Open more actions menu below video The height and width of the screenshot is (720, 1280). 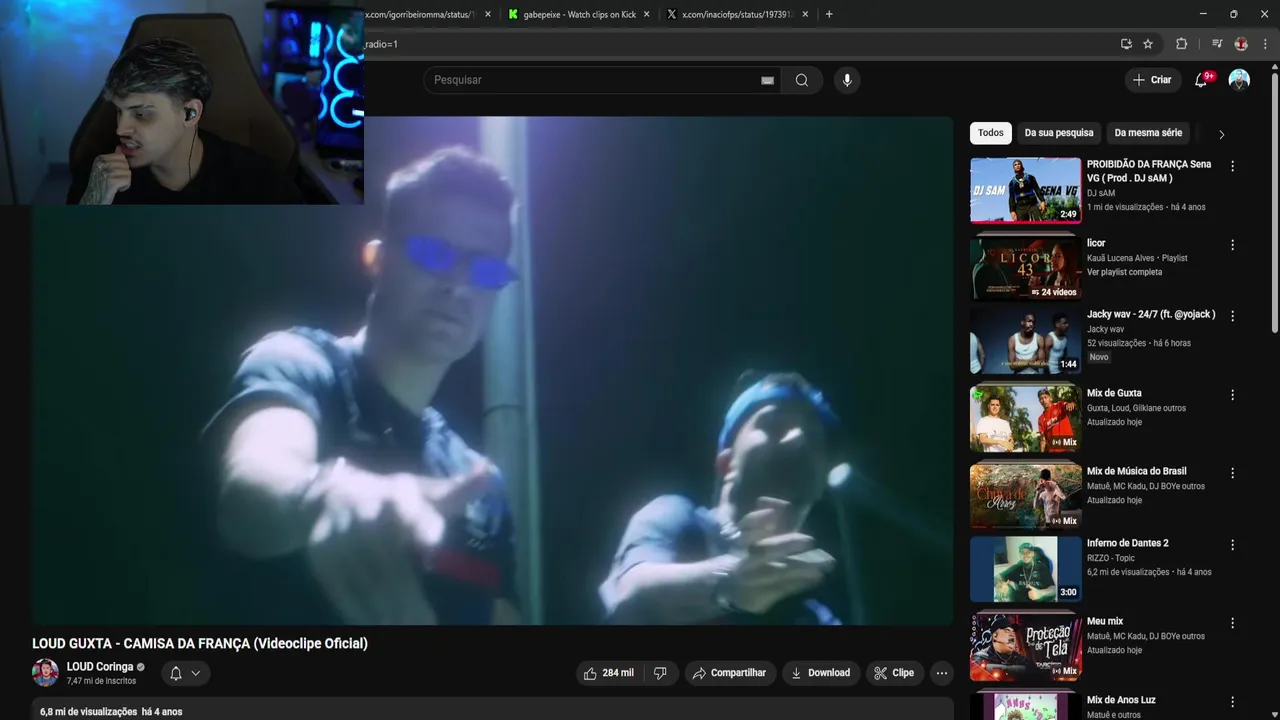941,673
